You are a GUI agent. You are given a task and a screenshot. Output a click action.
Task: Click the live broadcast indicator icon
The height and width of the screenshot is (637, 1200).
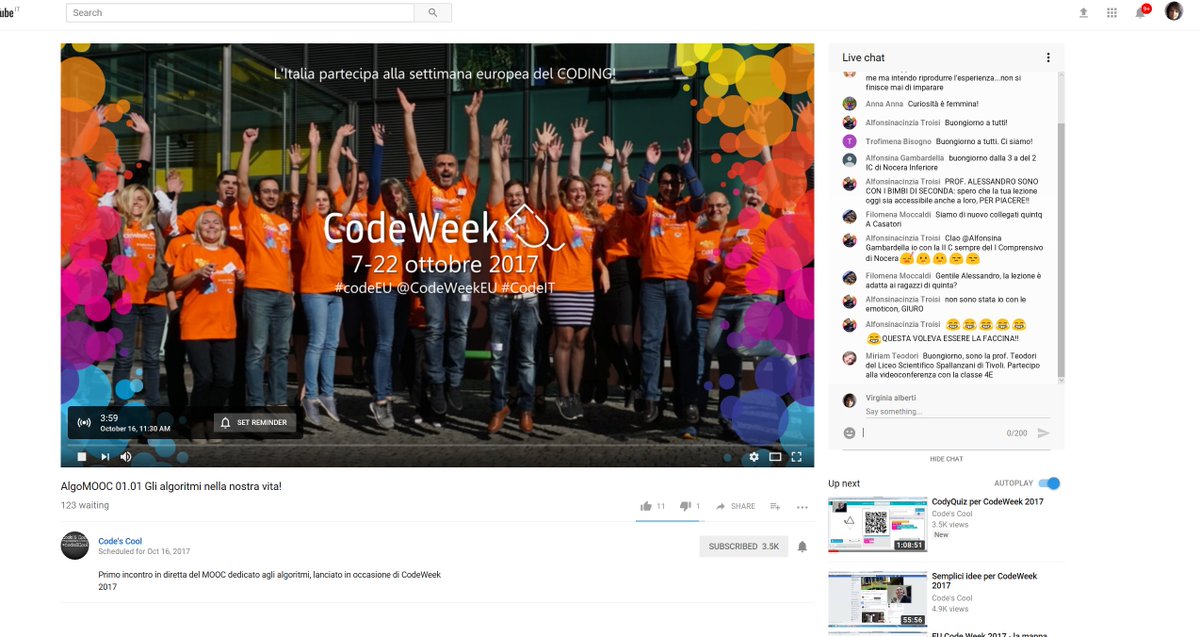pyautogui.click(x=84, y=423)
